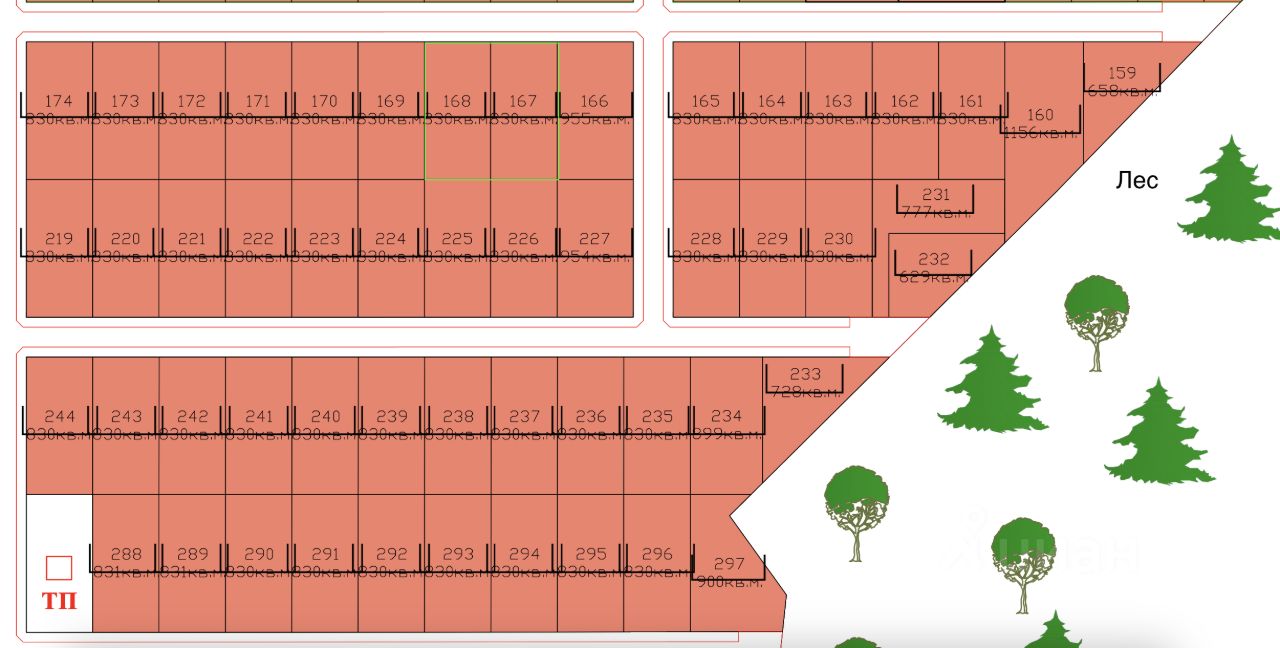Select plot 159 near the forest
This screenshot has height=648, width=1280.
pyautogui.click(x=1123, y=82)
